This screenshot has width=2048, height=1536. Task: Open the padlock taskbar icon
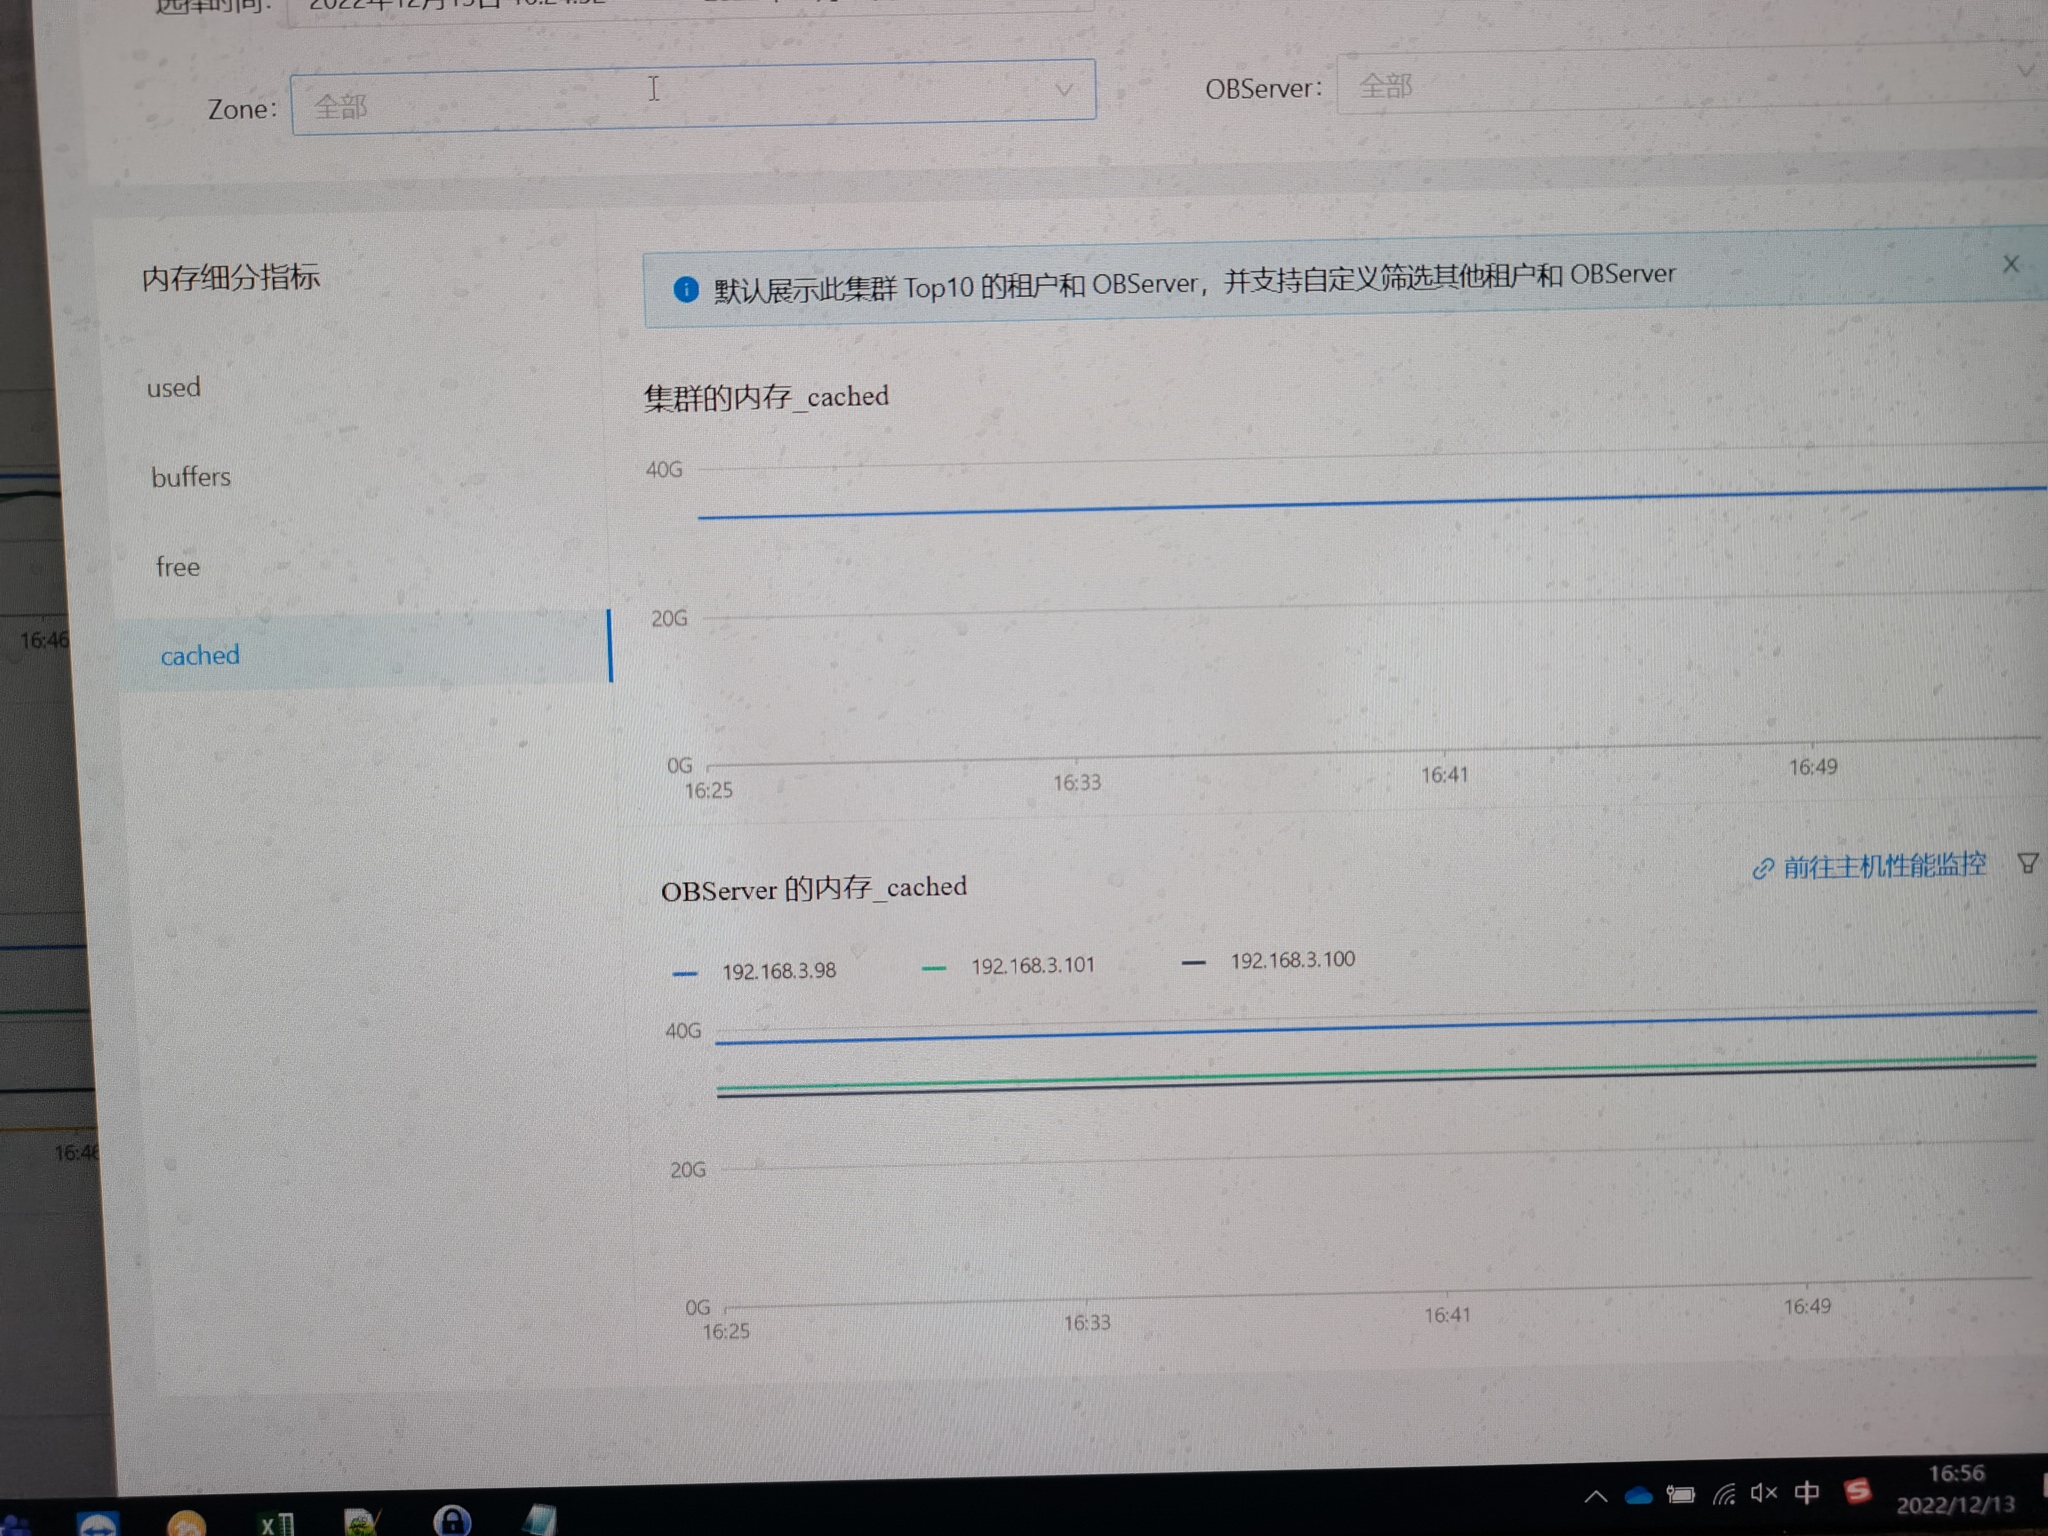pos(452,1520)
